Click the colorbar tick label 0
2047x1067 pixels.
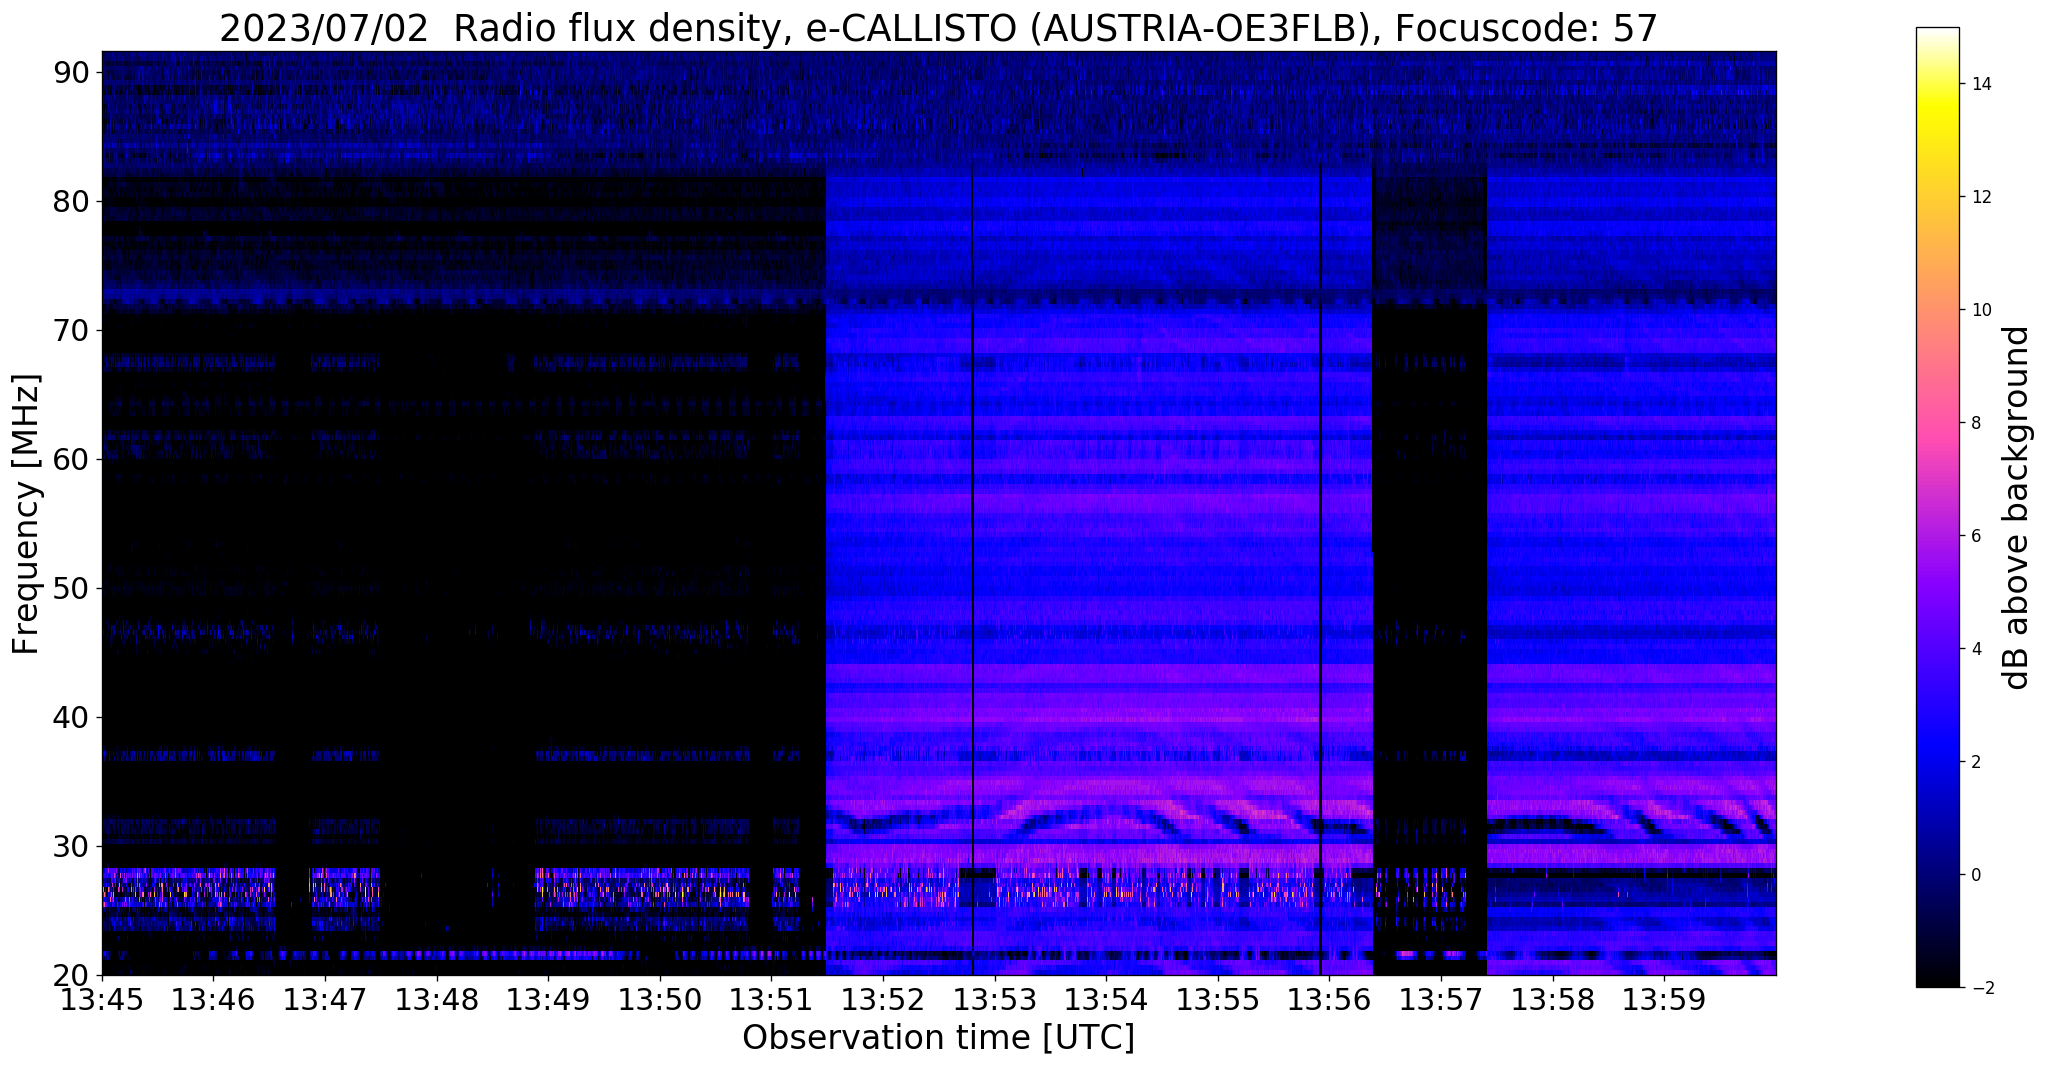(x=1975, y=875)
